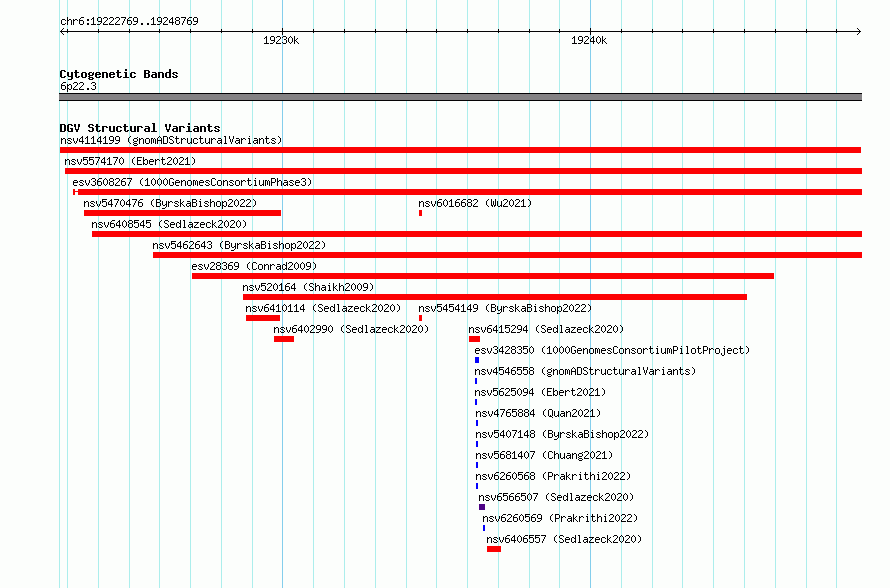Click nsv4546558 (gnomADStructuralVariants) label
Image resolution: width=890 pixels, height=588 pixels.
pyautogui.click(x=585, y=371)
